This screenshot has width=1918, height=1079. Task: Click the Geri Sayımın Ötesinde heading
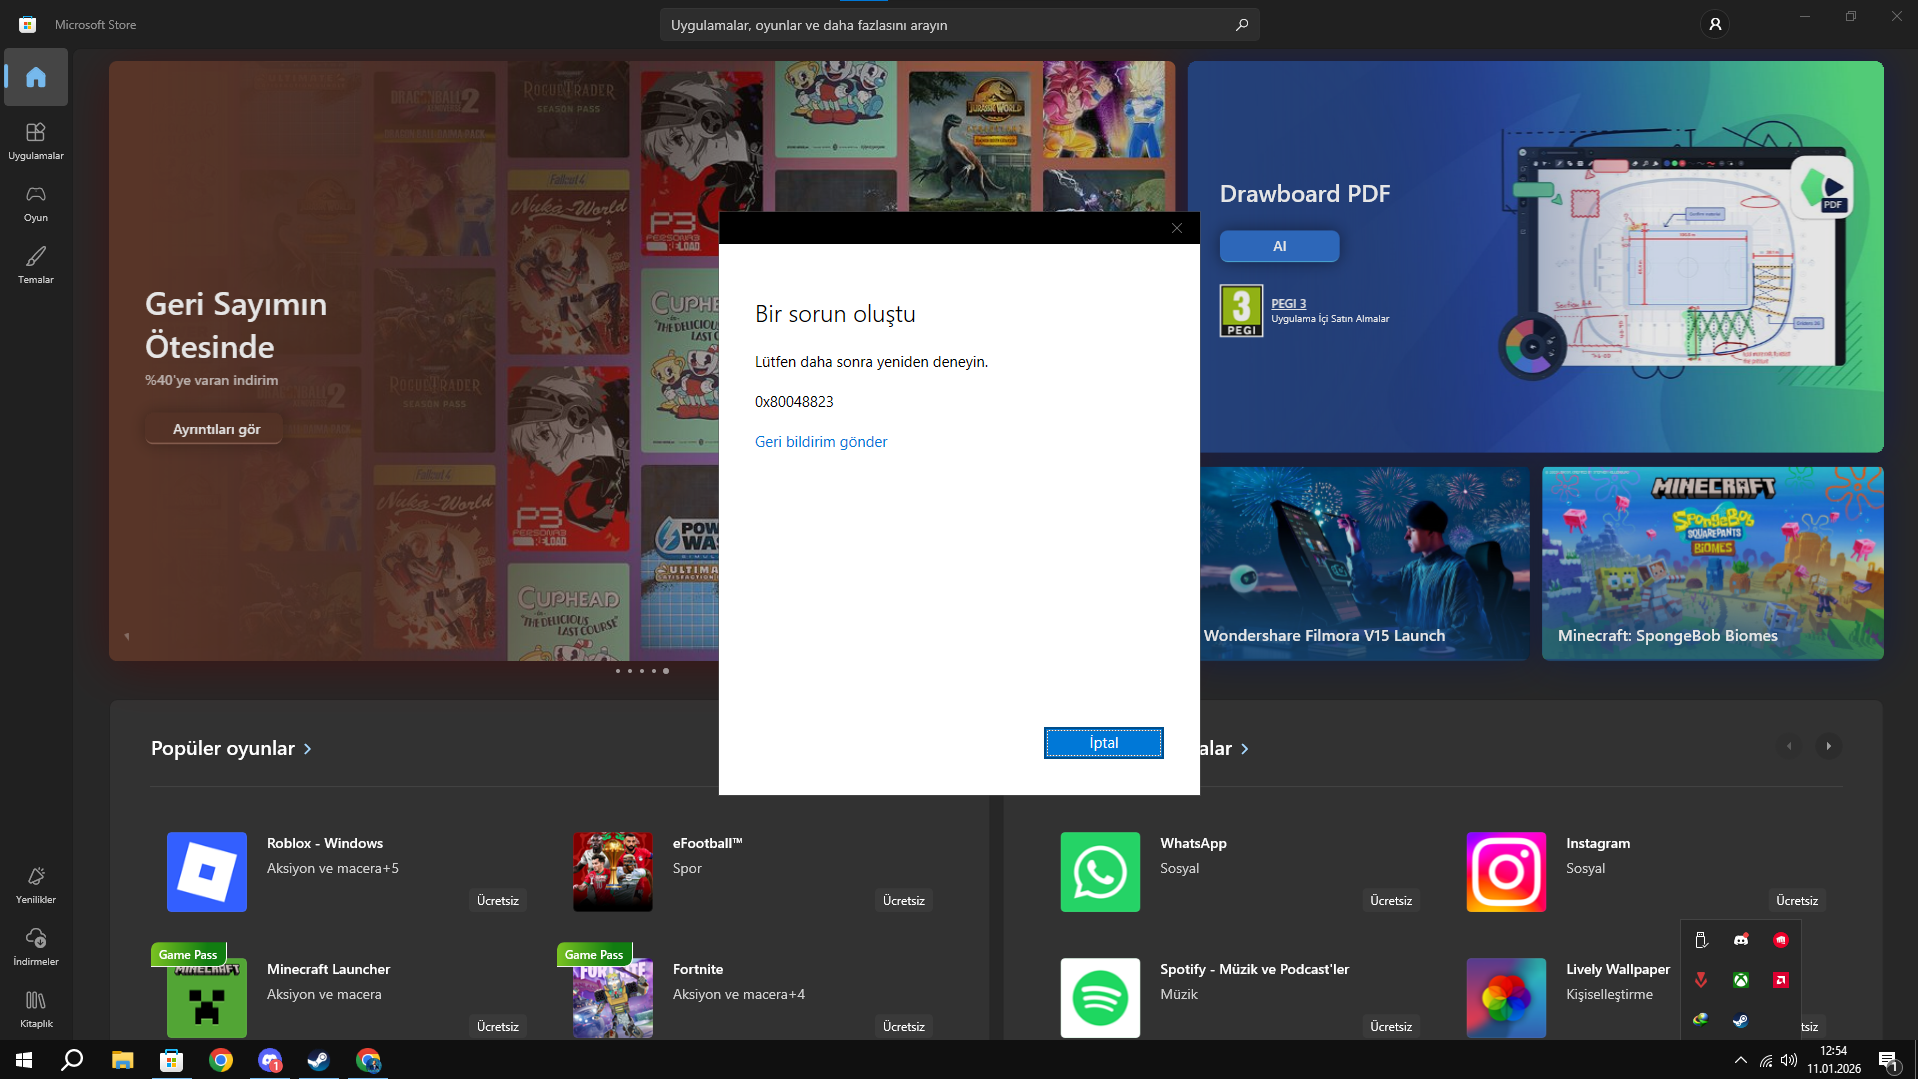coord(236,325)
